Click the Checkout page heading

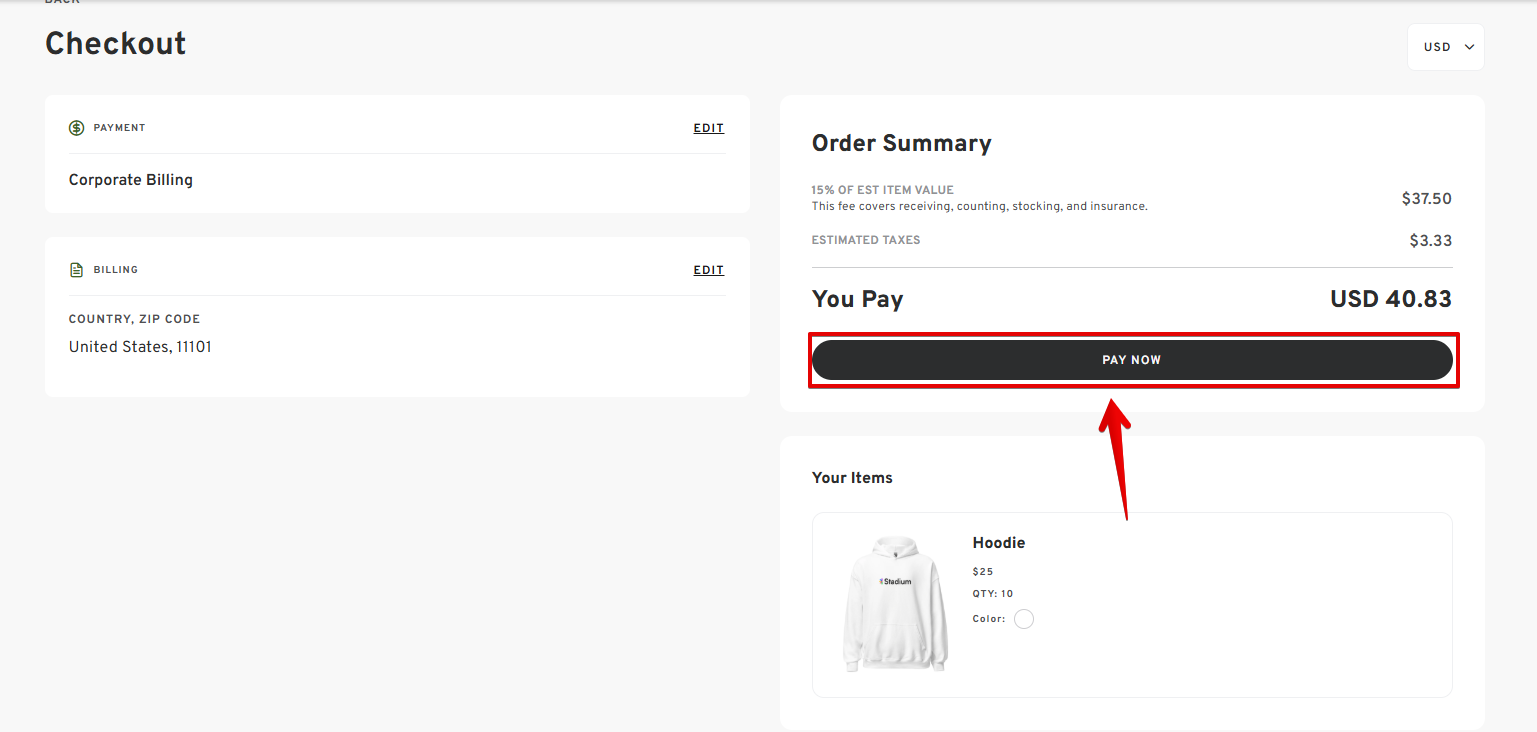click(x=116, y=44)
